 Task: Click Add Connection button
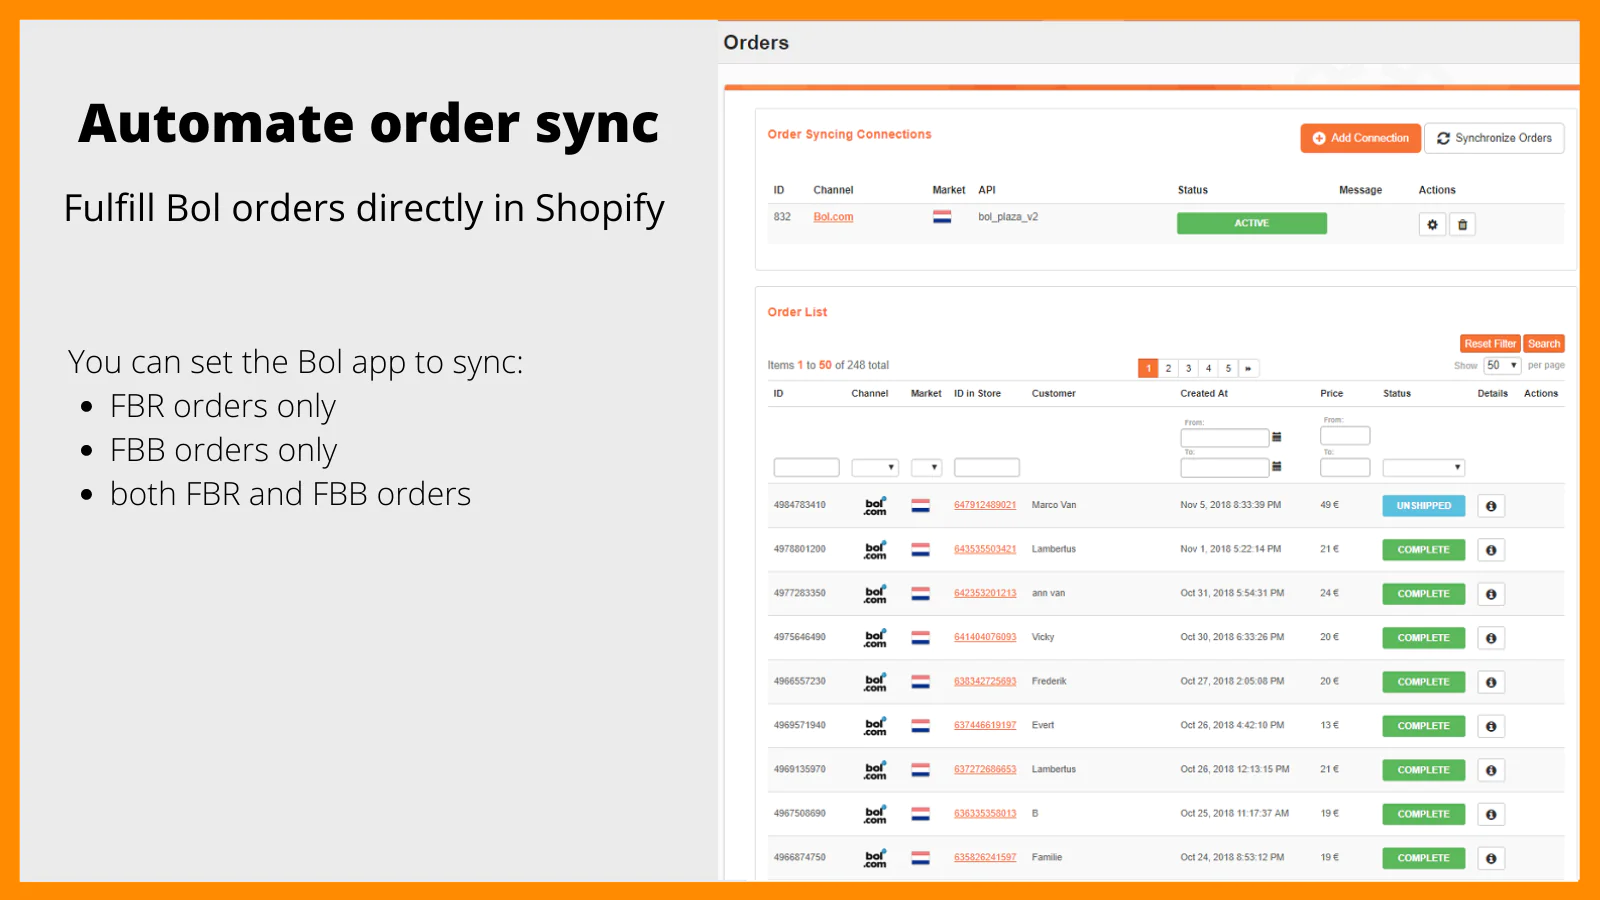point(1360,138)
